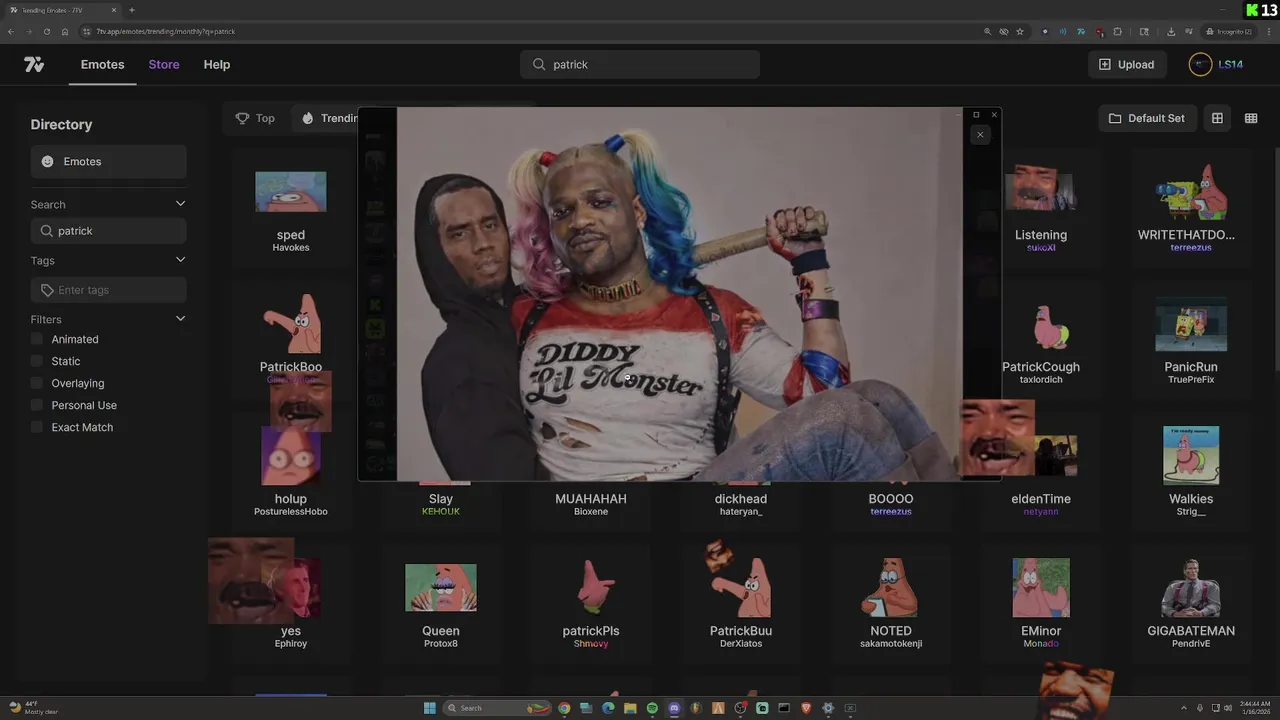
Task: Click the smiley Emotes icon in Directory
Action: [x=47, y=161]
